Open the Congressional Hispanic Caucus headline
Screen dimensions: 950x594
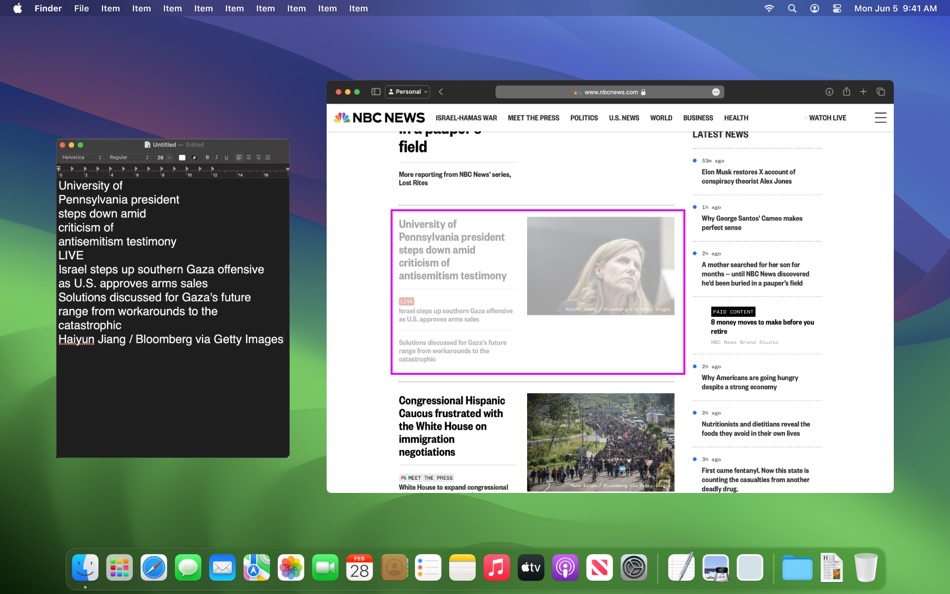coord(452,426)
